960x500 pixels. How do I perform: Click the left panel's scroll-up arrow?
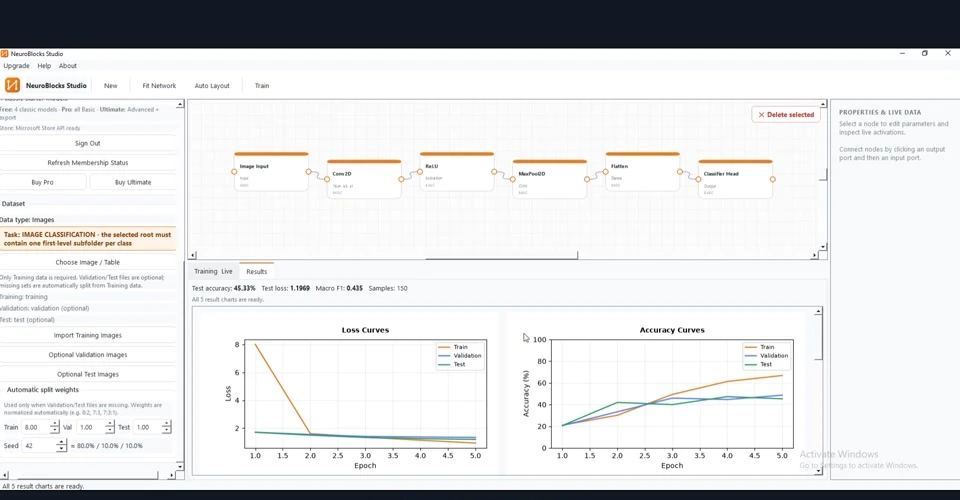pyautogui.click(x=180, y=105)
